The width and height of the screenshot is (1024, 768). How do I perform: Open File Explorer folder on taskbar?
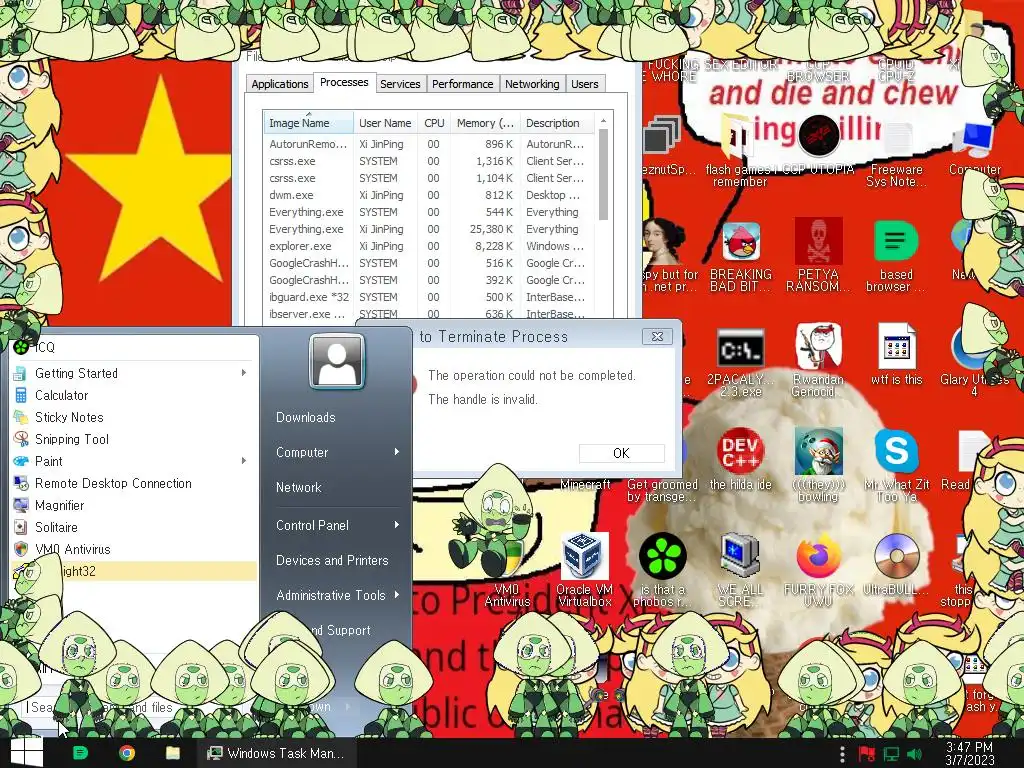[x=172, y=753]
